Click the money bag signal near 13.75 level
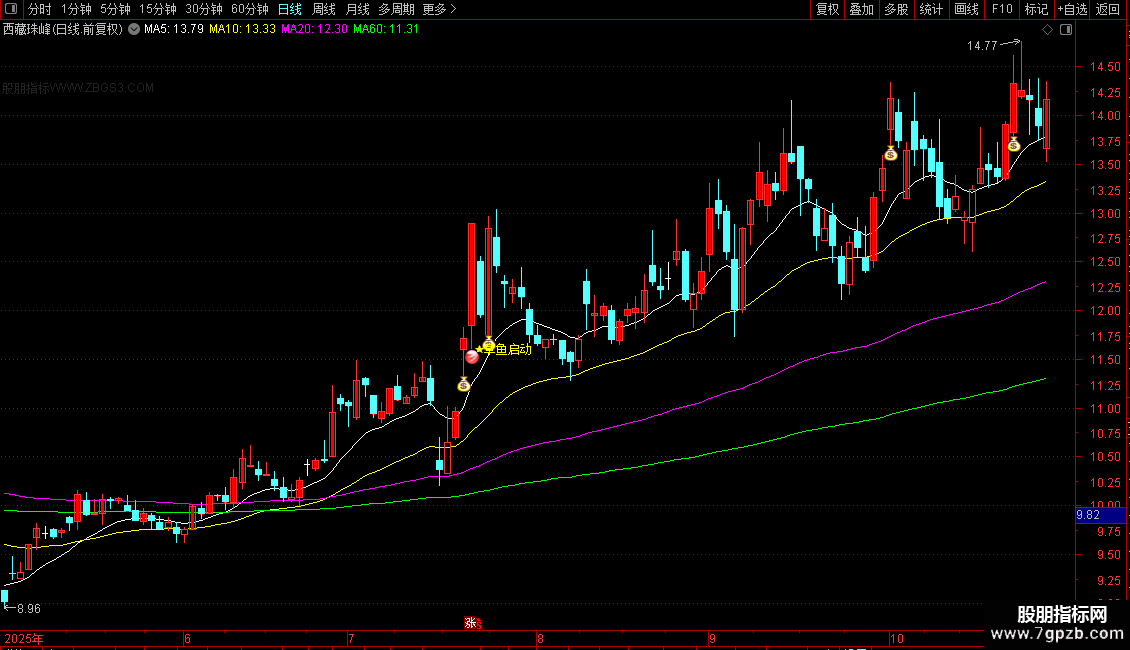This screenshot has width=1130, height=650. (x=1014, y=144)
